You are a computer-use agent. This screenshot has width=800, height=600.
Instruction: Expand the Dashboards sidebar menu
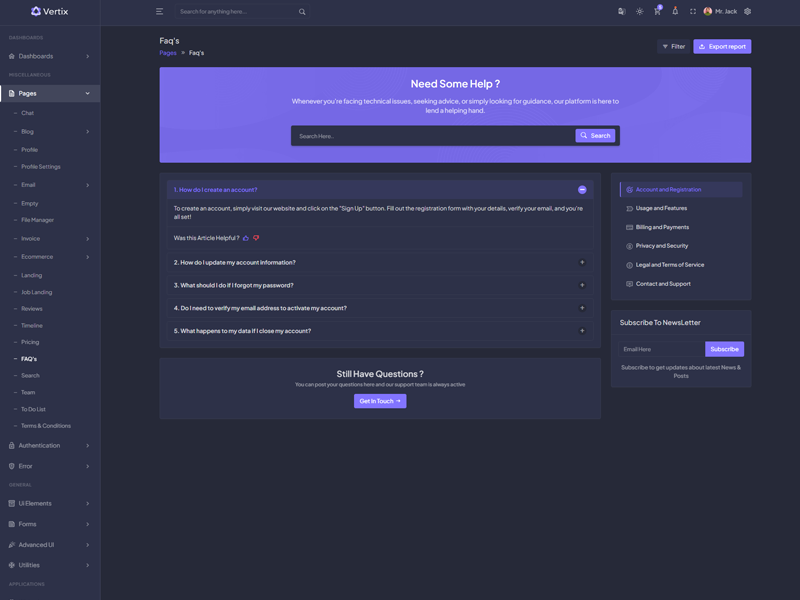(50, 56)
